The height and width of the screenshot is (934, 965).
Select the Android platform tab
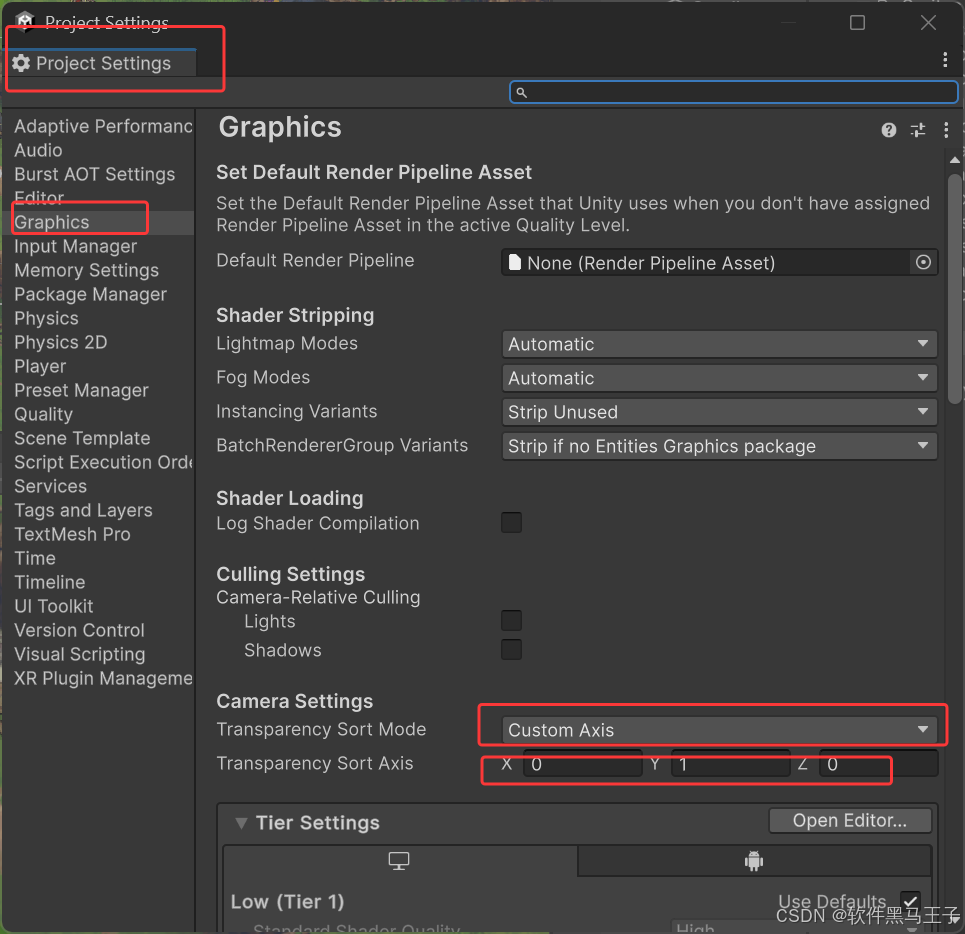click(x=753, y=861)
